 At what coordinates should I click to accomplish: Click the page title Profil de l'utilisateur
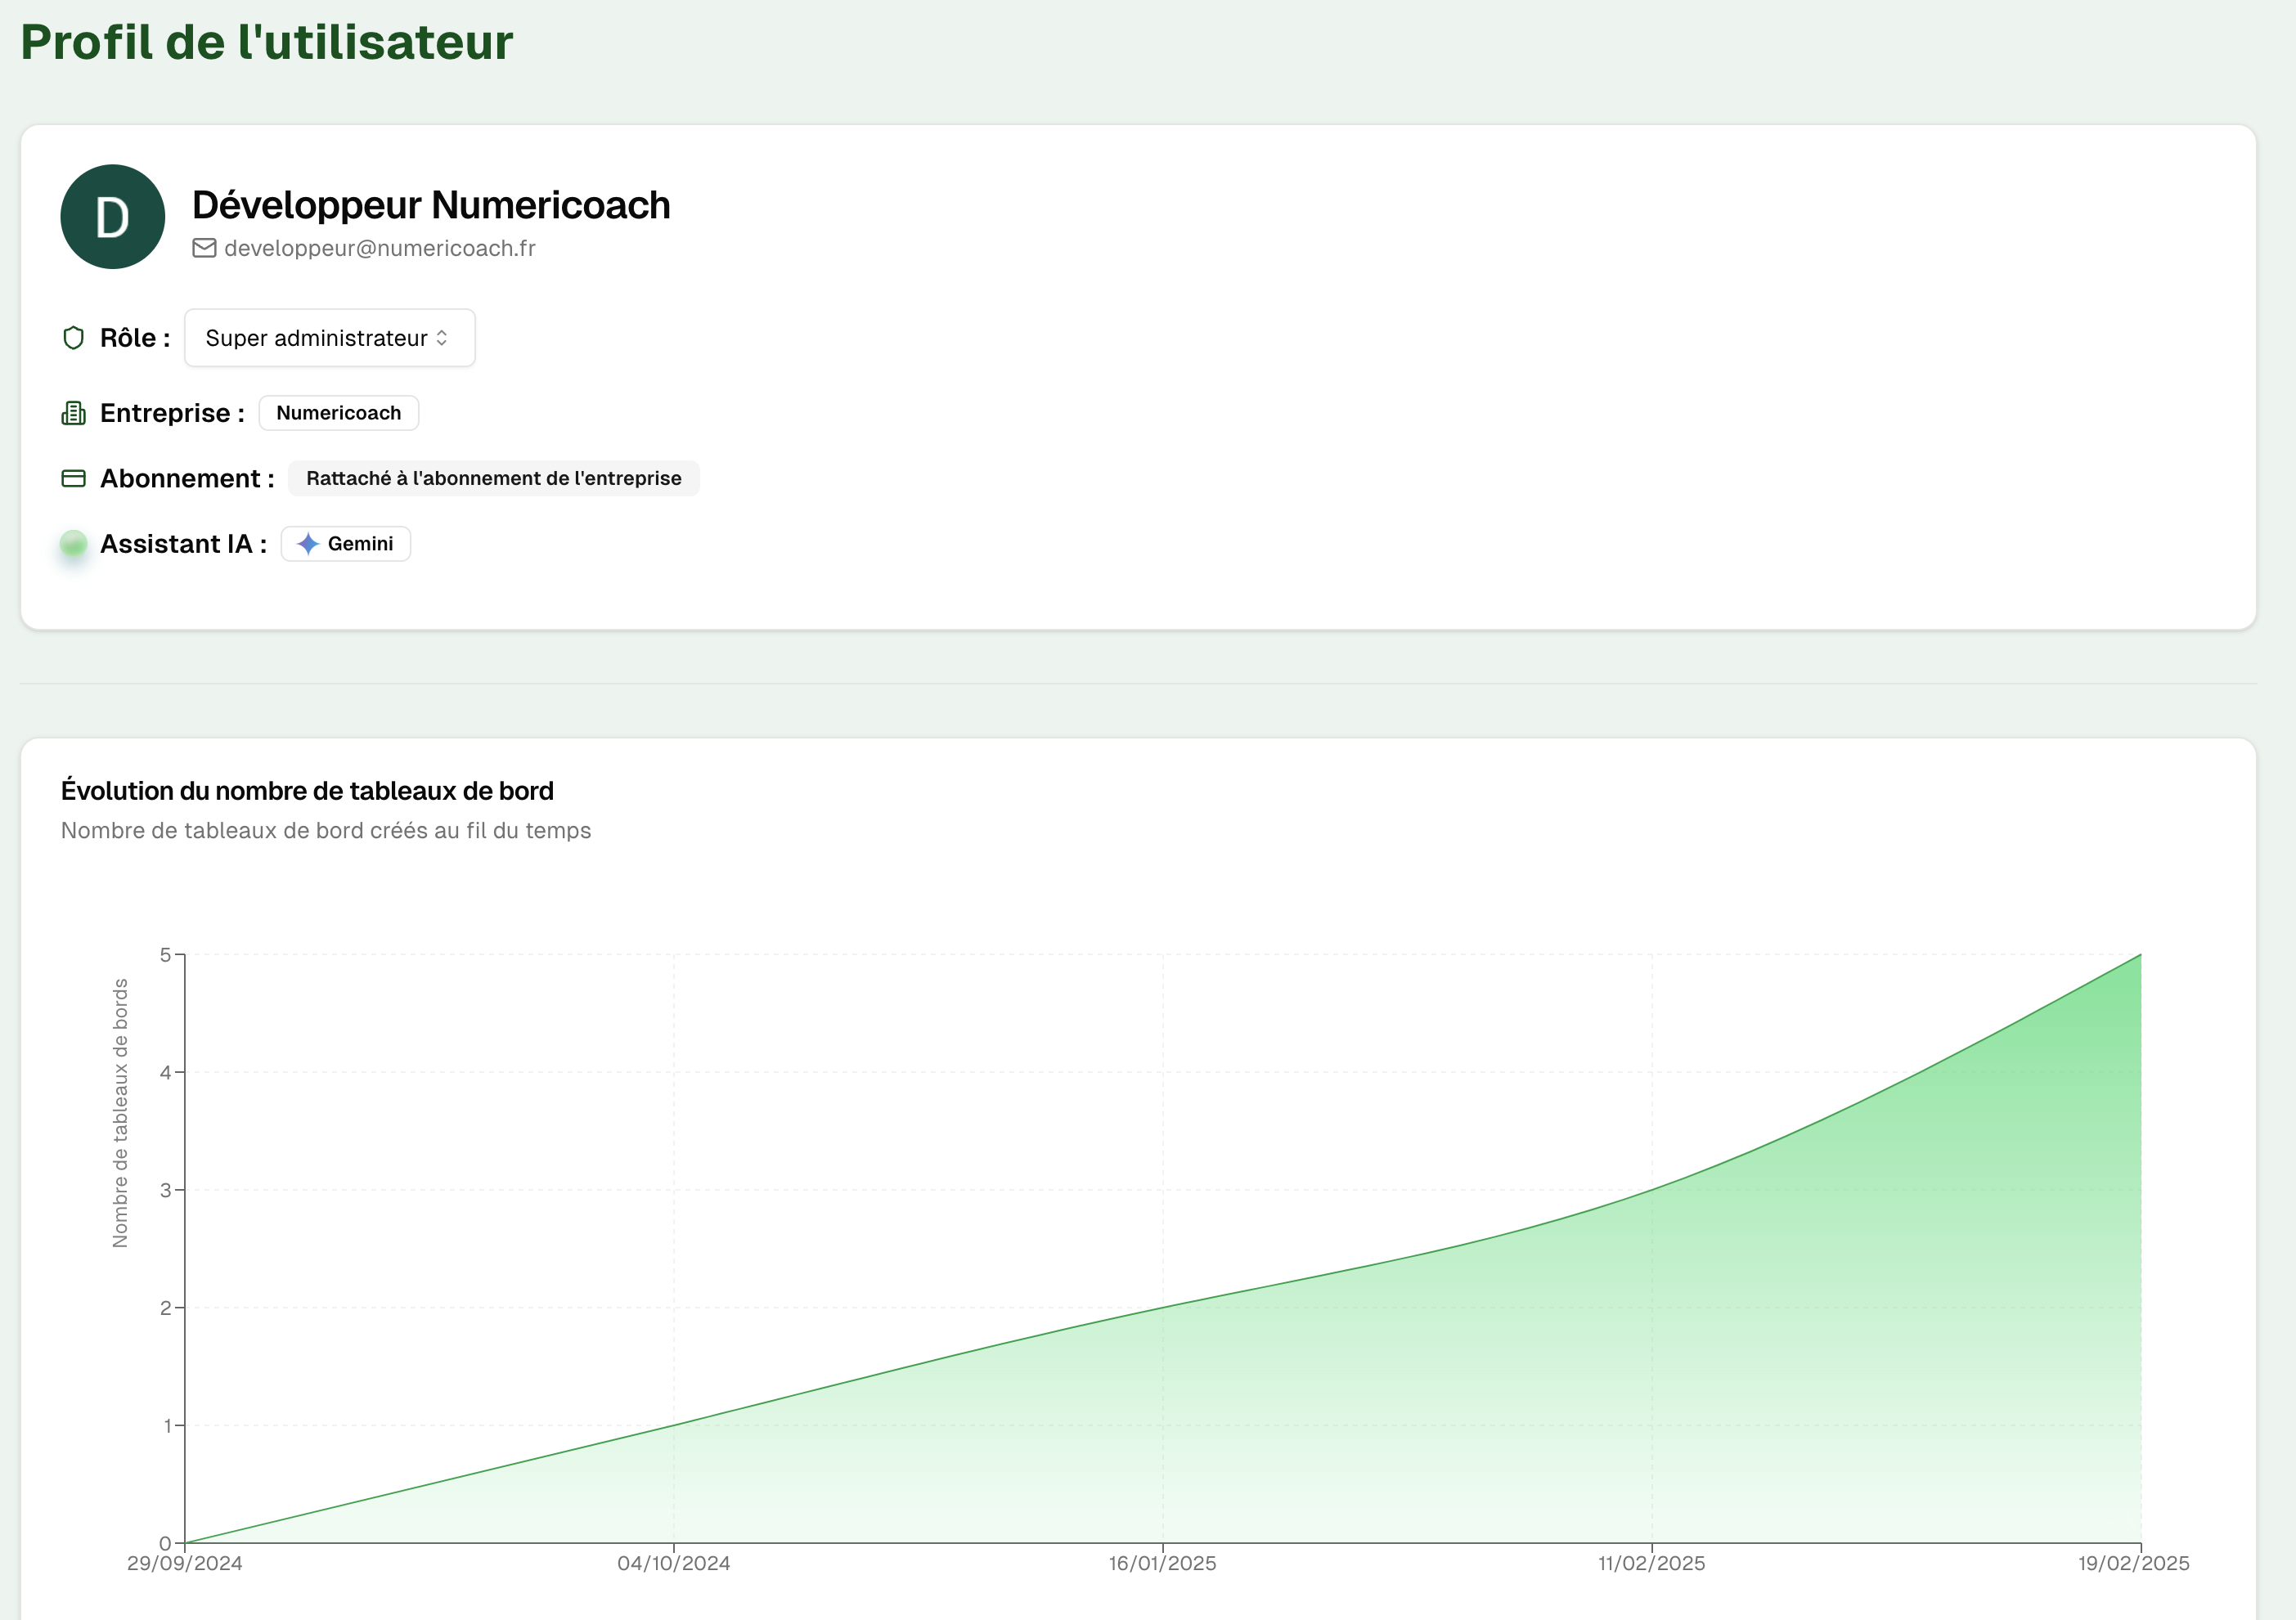point(266,42)
